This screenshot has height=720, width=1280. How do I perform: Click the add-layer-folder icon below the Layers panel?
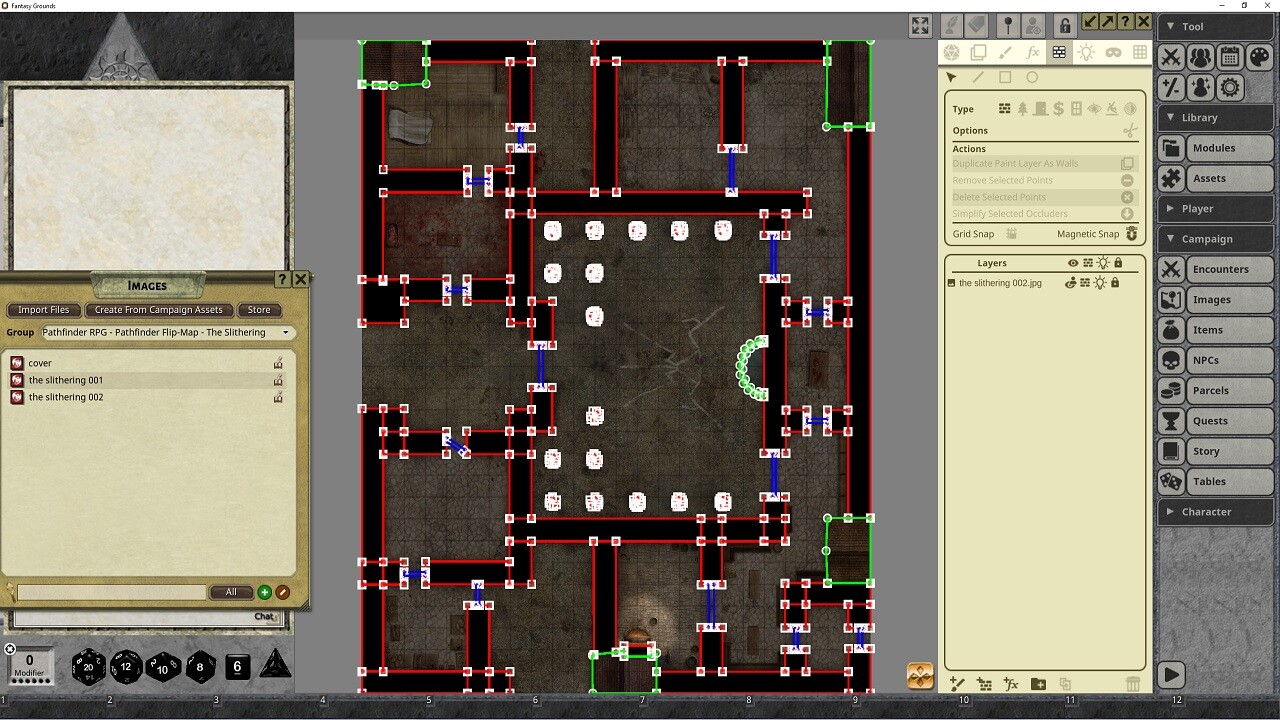[1038, 684]
